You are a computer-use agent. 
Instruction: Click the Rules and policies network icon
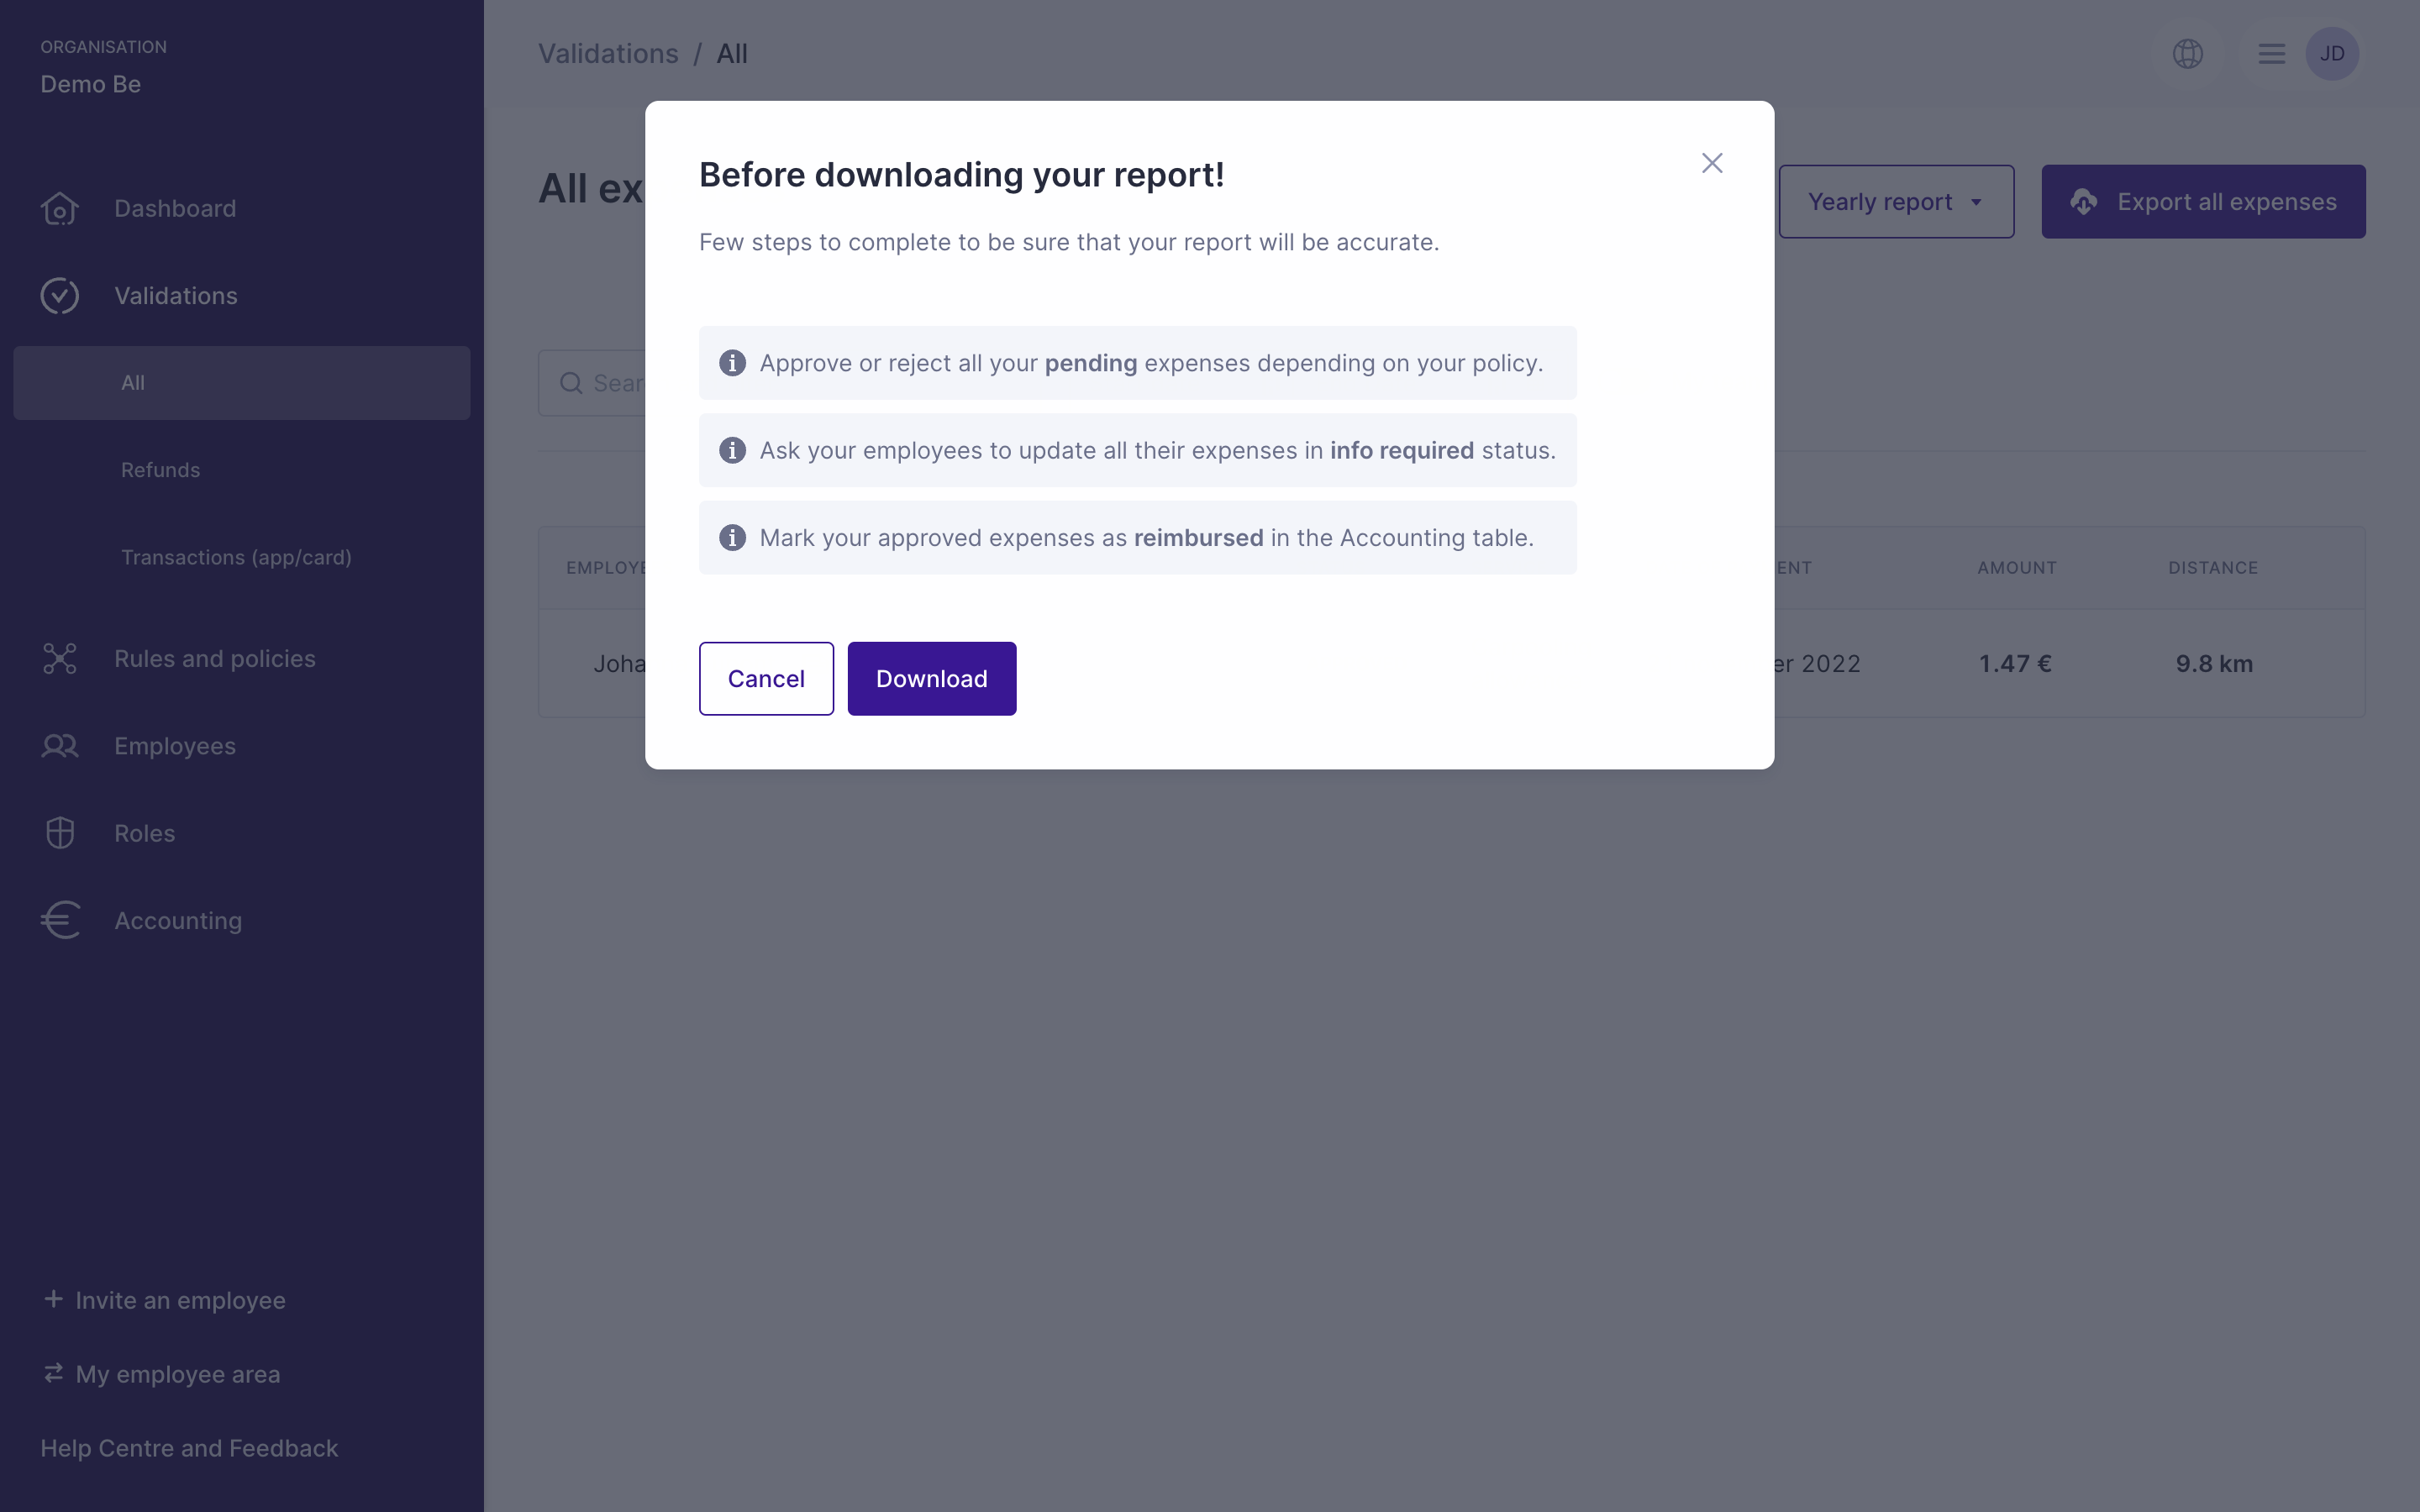[60, 659]
